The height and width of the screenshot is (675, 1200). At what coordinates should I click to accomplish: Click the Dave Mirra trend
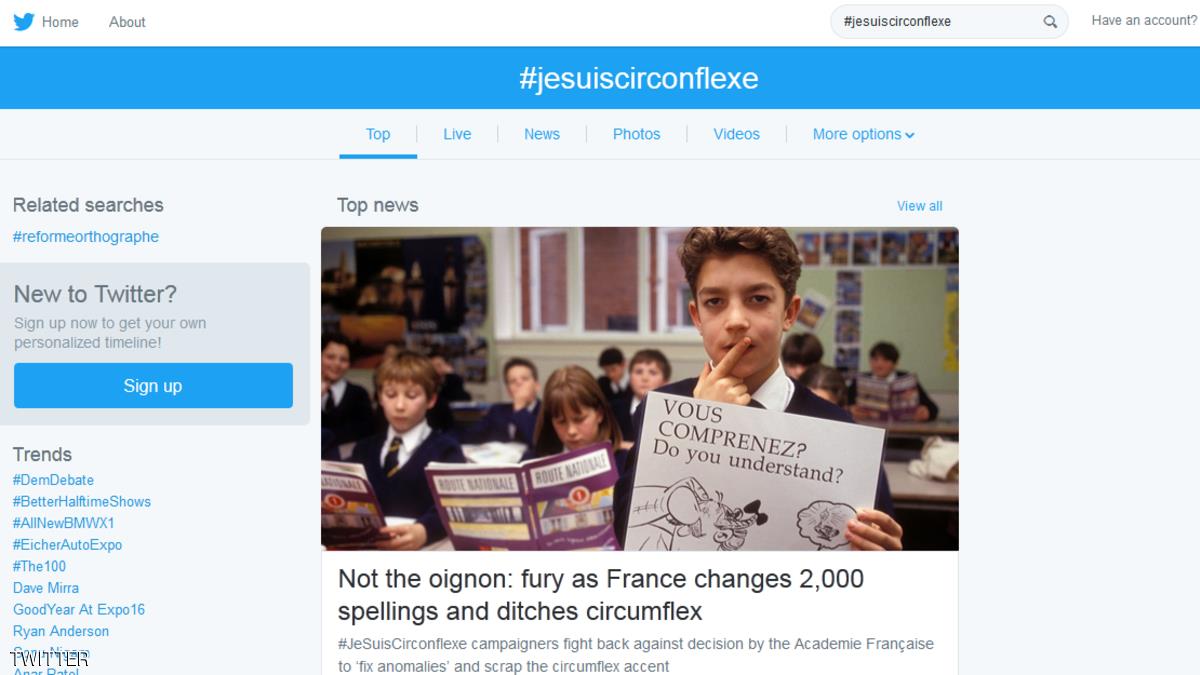tap(46, 588)
